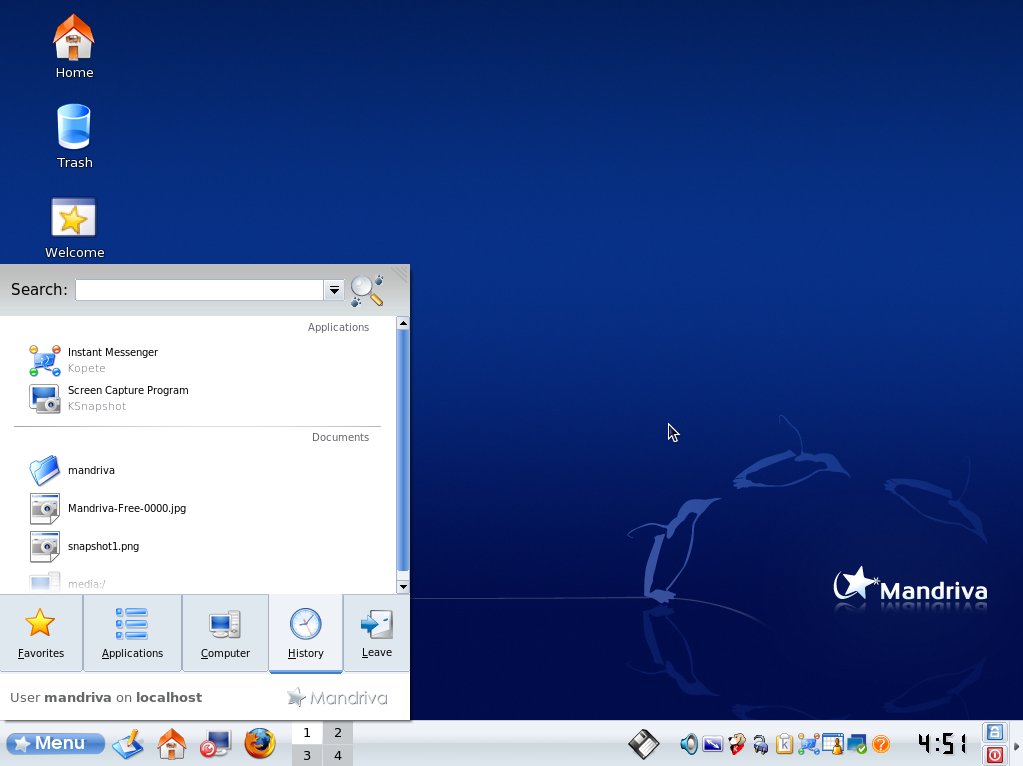
Task: Launch Firefox from the panel
Action: [260, 744]
